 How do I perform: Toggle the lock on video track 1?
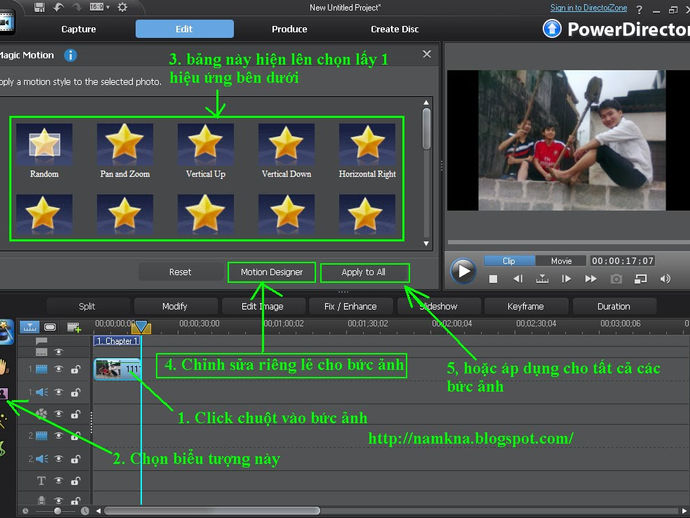[75, 369]
